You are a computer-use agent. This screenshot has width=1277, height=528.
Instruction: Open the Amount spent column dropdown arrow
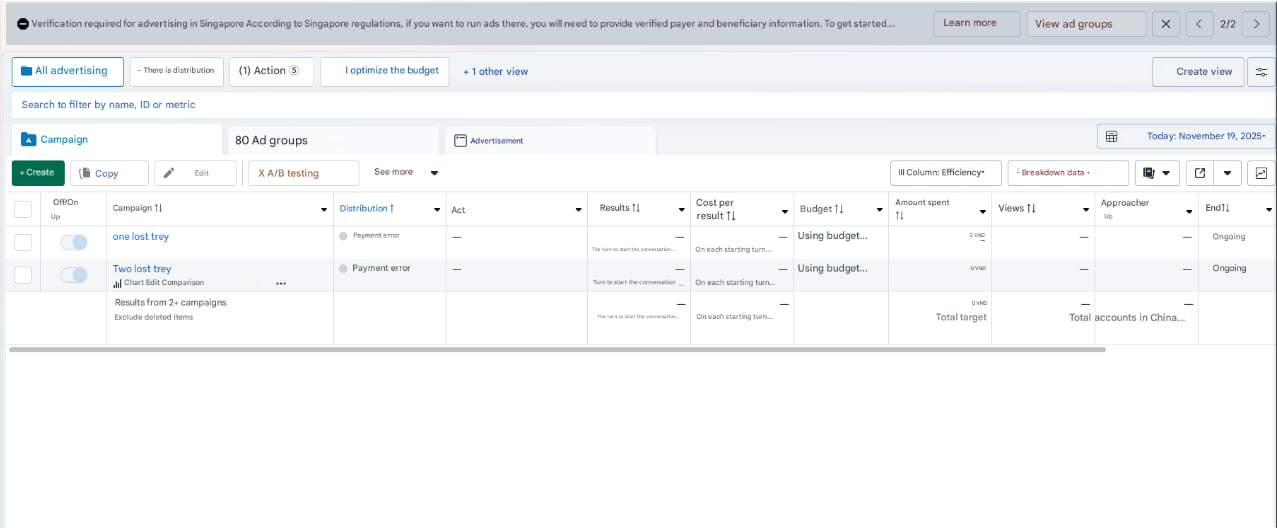point(982,210)
